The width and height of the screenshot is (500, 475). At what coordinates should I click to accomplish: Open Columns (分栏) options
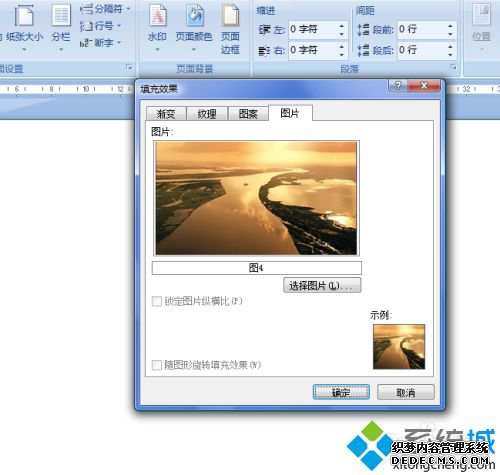tap(61, 28)
